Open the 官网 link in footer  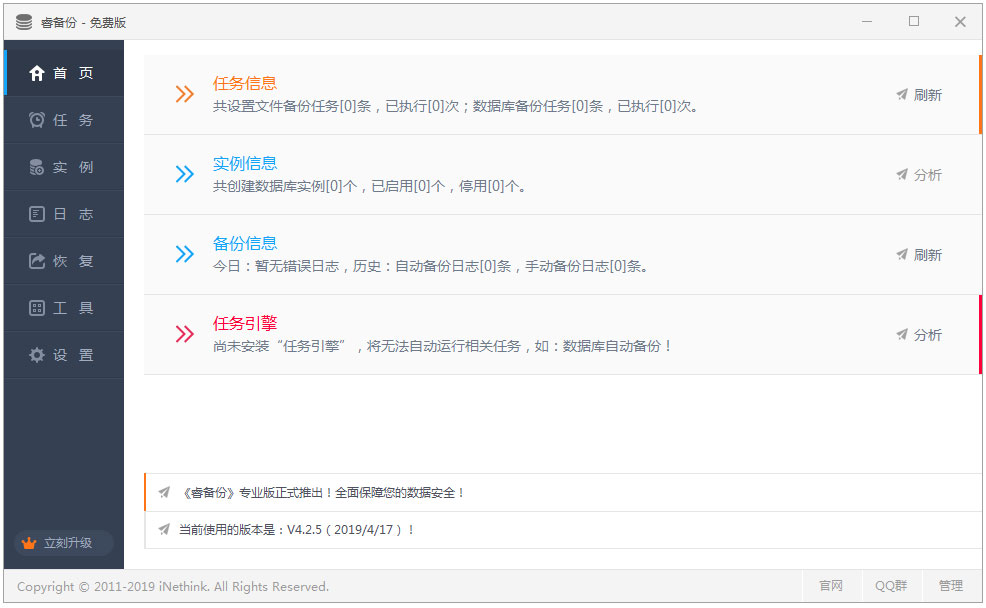pyautogui.click(x=831, y=586)
